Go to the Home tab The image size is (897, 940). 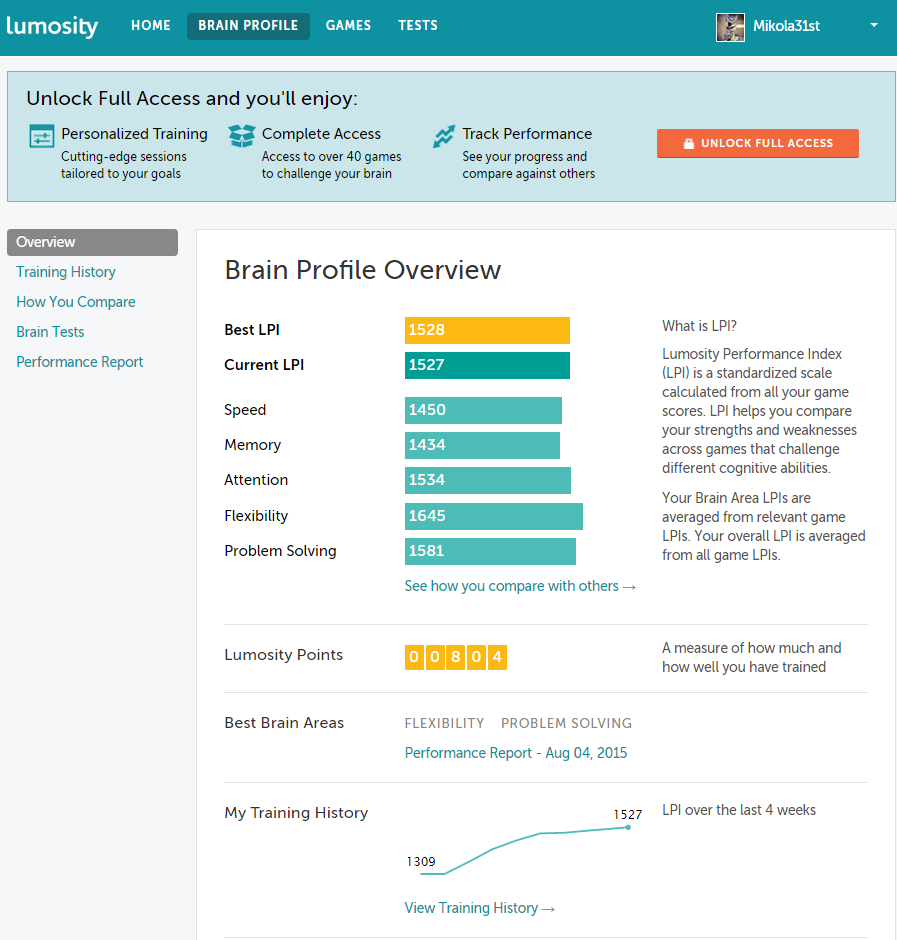(x=151, y=26)
